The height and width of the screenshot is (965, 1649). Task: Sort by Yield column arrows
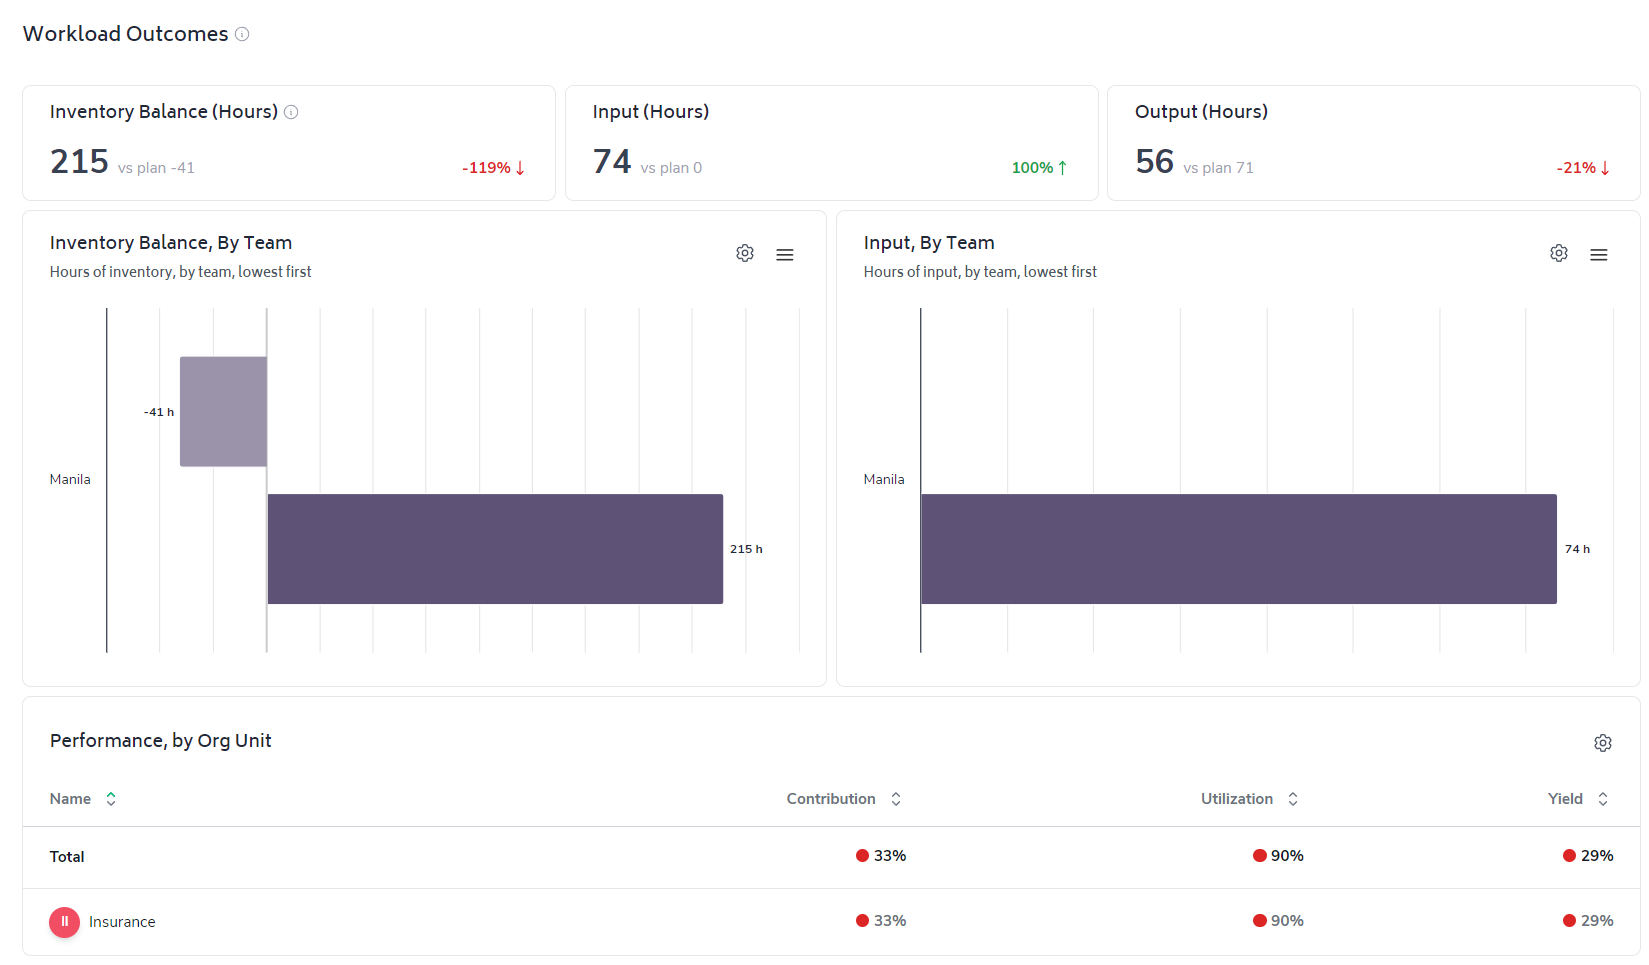[x=1603, y=799]
